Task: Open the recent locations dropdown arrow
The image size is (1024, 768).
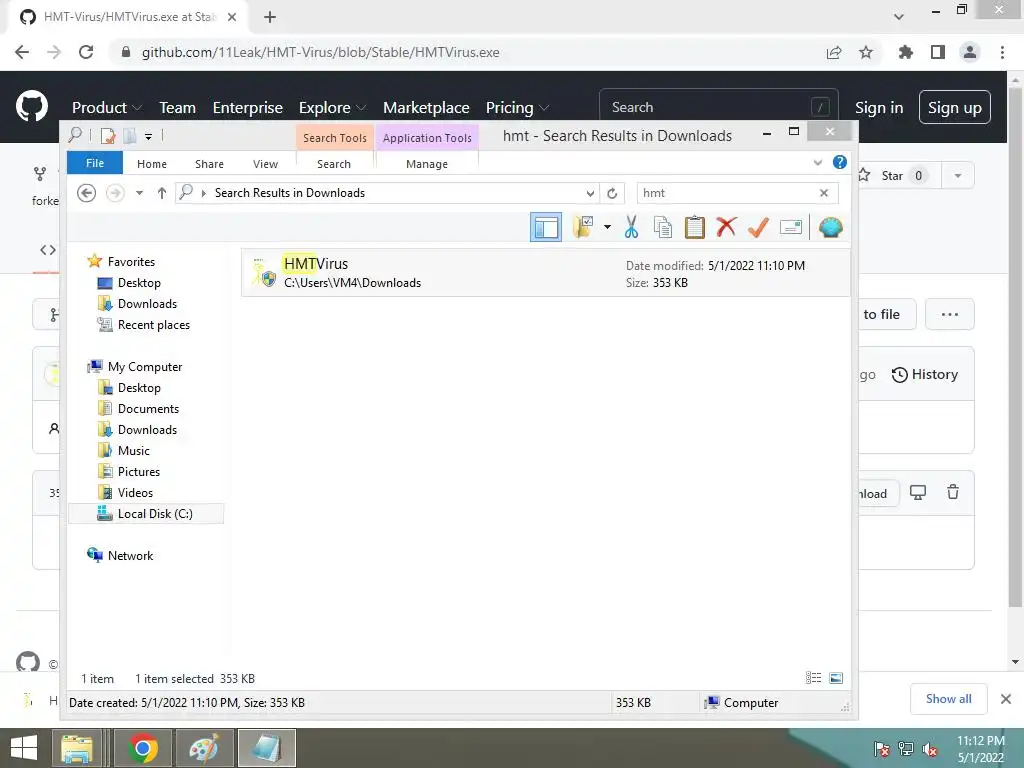Action: pyautogui.click(x=139, y=193)
